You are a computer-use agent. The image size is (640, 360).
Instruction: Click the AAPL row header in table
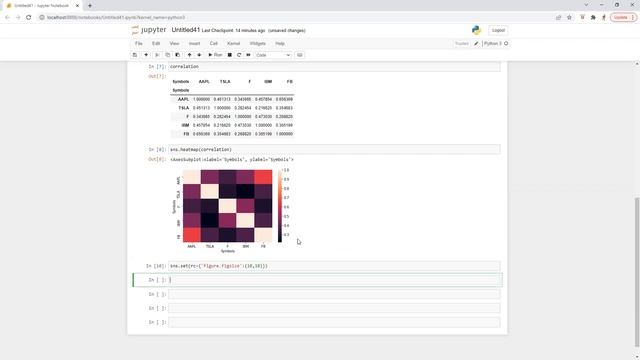pyautogui.click(x=183, y=99)
